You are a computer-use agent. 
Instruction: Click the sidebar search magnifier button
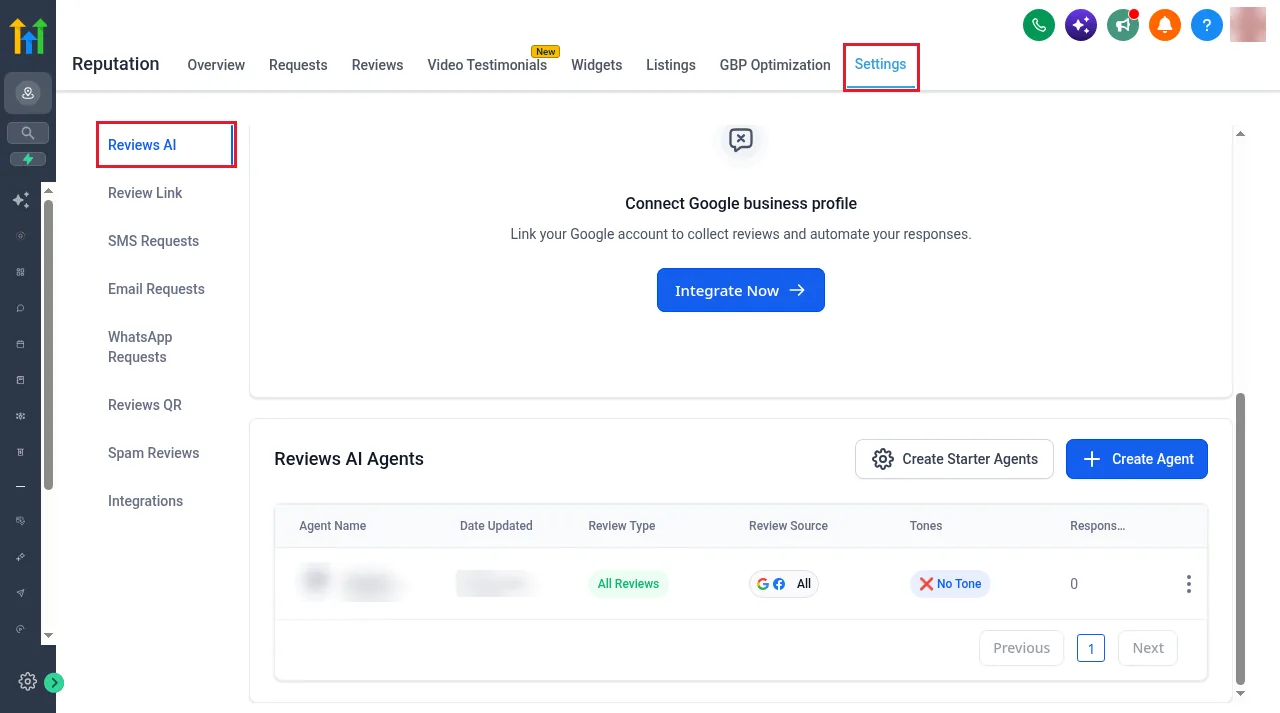28,132
